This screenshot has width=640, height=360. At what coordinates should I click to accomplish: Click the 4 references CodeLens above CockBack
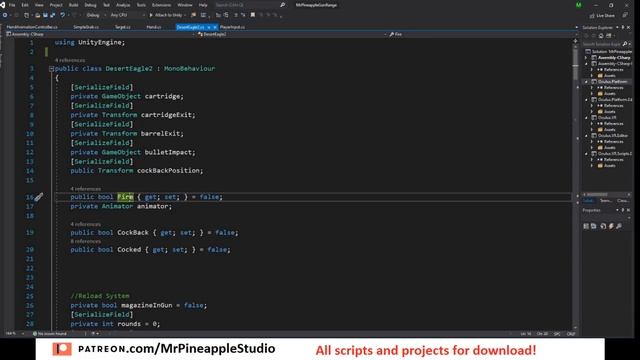pyautogui.click(x=85, y=224)
